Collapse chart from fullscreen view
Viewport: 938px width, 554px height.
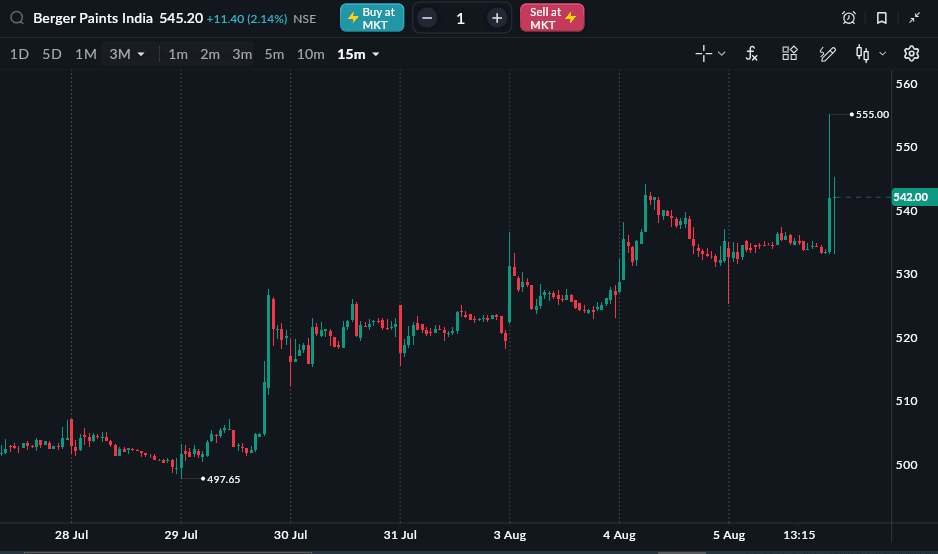tap(915, 18)
